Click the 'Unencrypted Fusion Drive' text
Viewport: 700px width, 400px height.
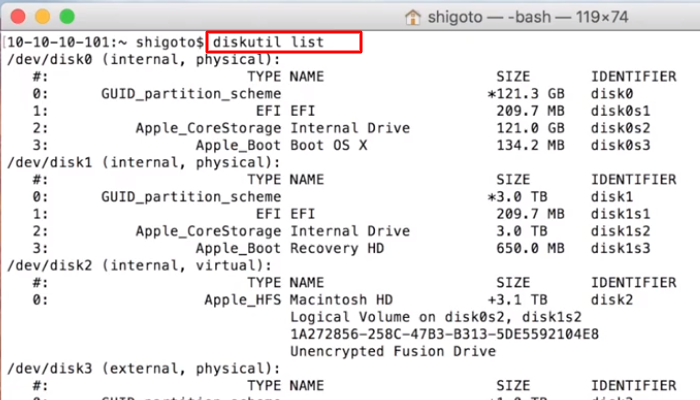point(392,350)
